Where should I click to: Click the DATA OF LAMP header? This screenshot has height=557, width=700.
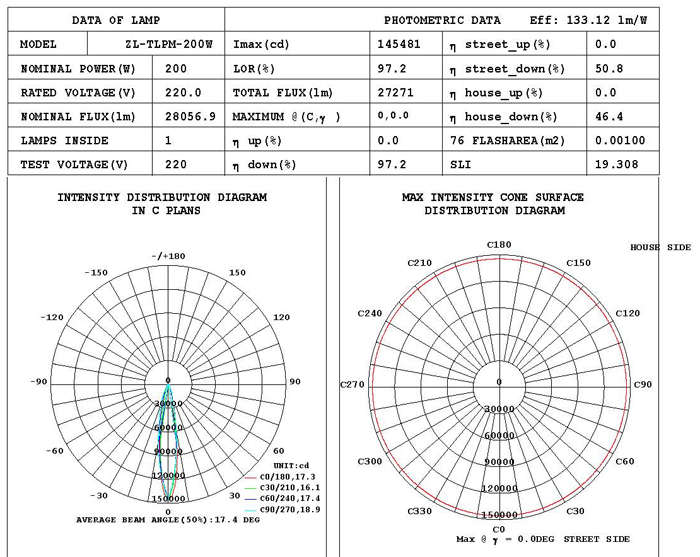point(116,20)
